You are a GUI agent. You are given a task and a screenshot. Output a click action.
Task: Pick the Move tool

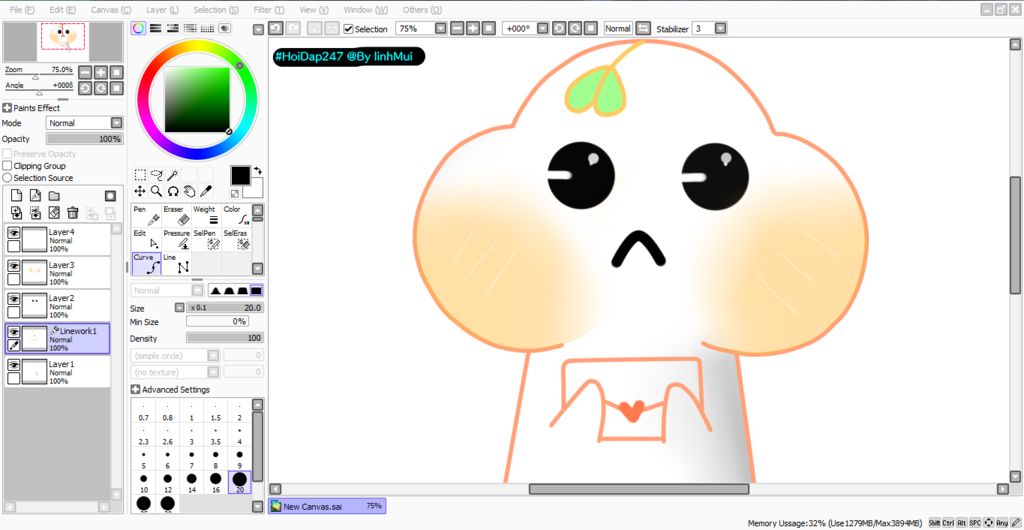coord(140,191)
